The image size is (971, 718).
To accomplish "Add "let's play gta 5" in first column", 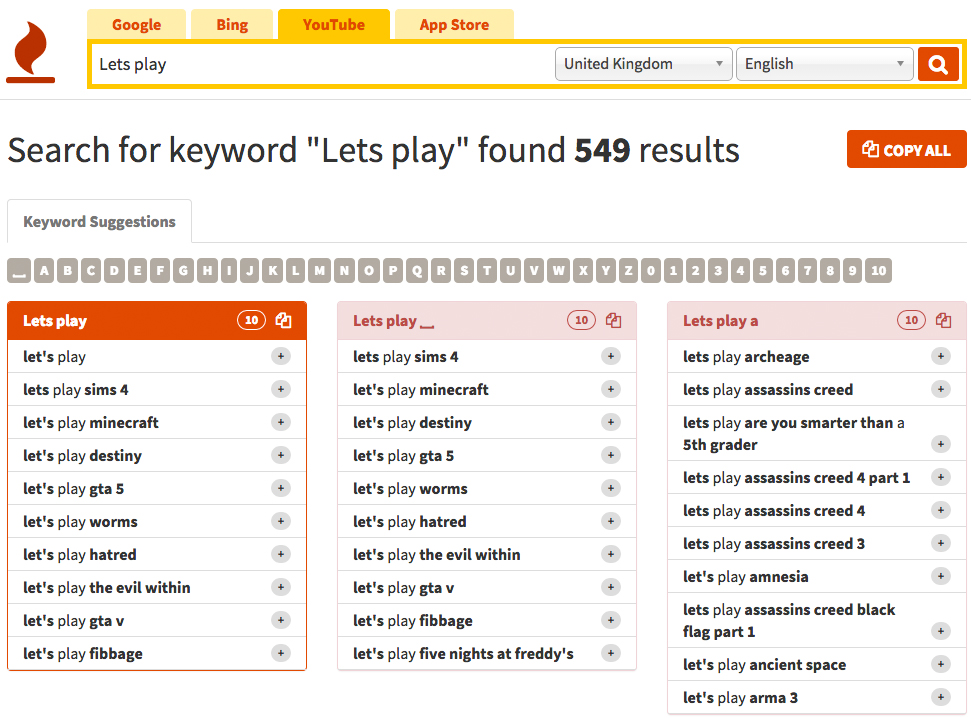I will (x=281, y=488).
